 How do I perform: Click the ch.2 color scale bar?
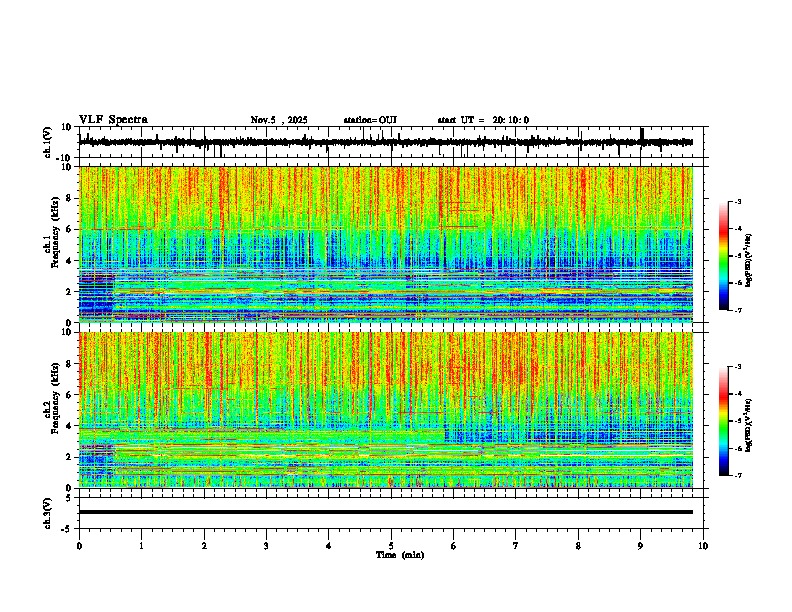click(724, 421)
